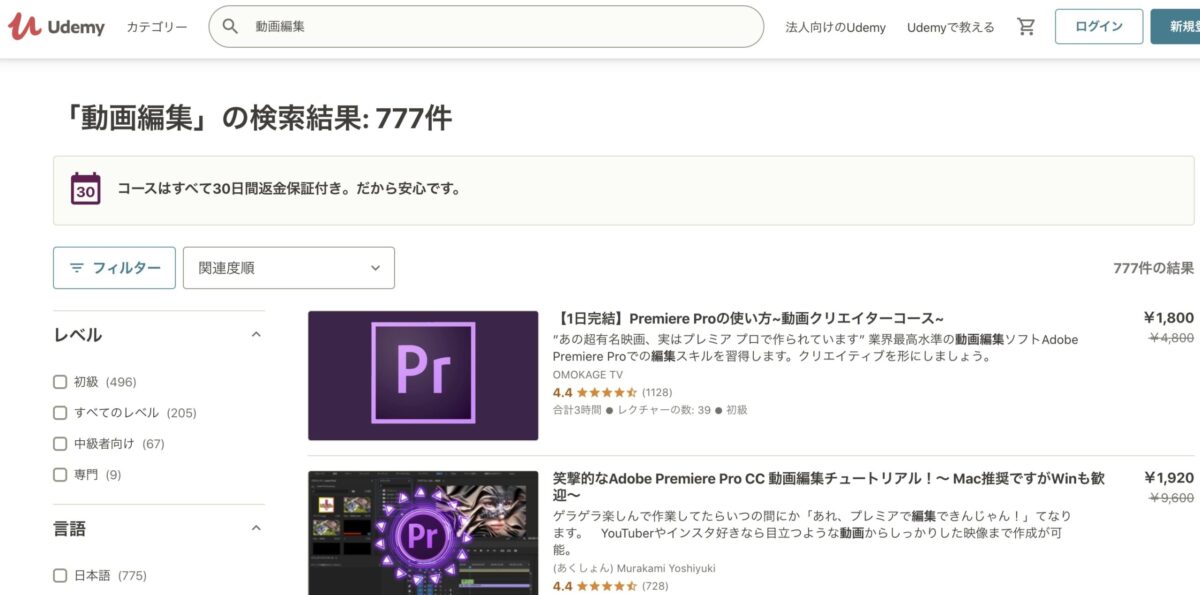
Task: Click the star rating of the OMOKAGE TV course
Action: pos(607,392)
